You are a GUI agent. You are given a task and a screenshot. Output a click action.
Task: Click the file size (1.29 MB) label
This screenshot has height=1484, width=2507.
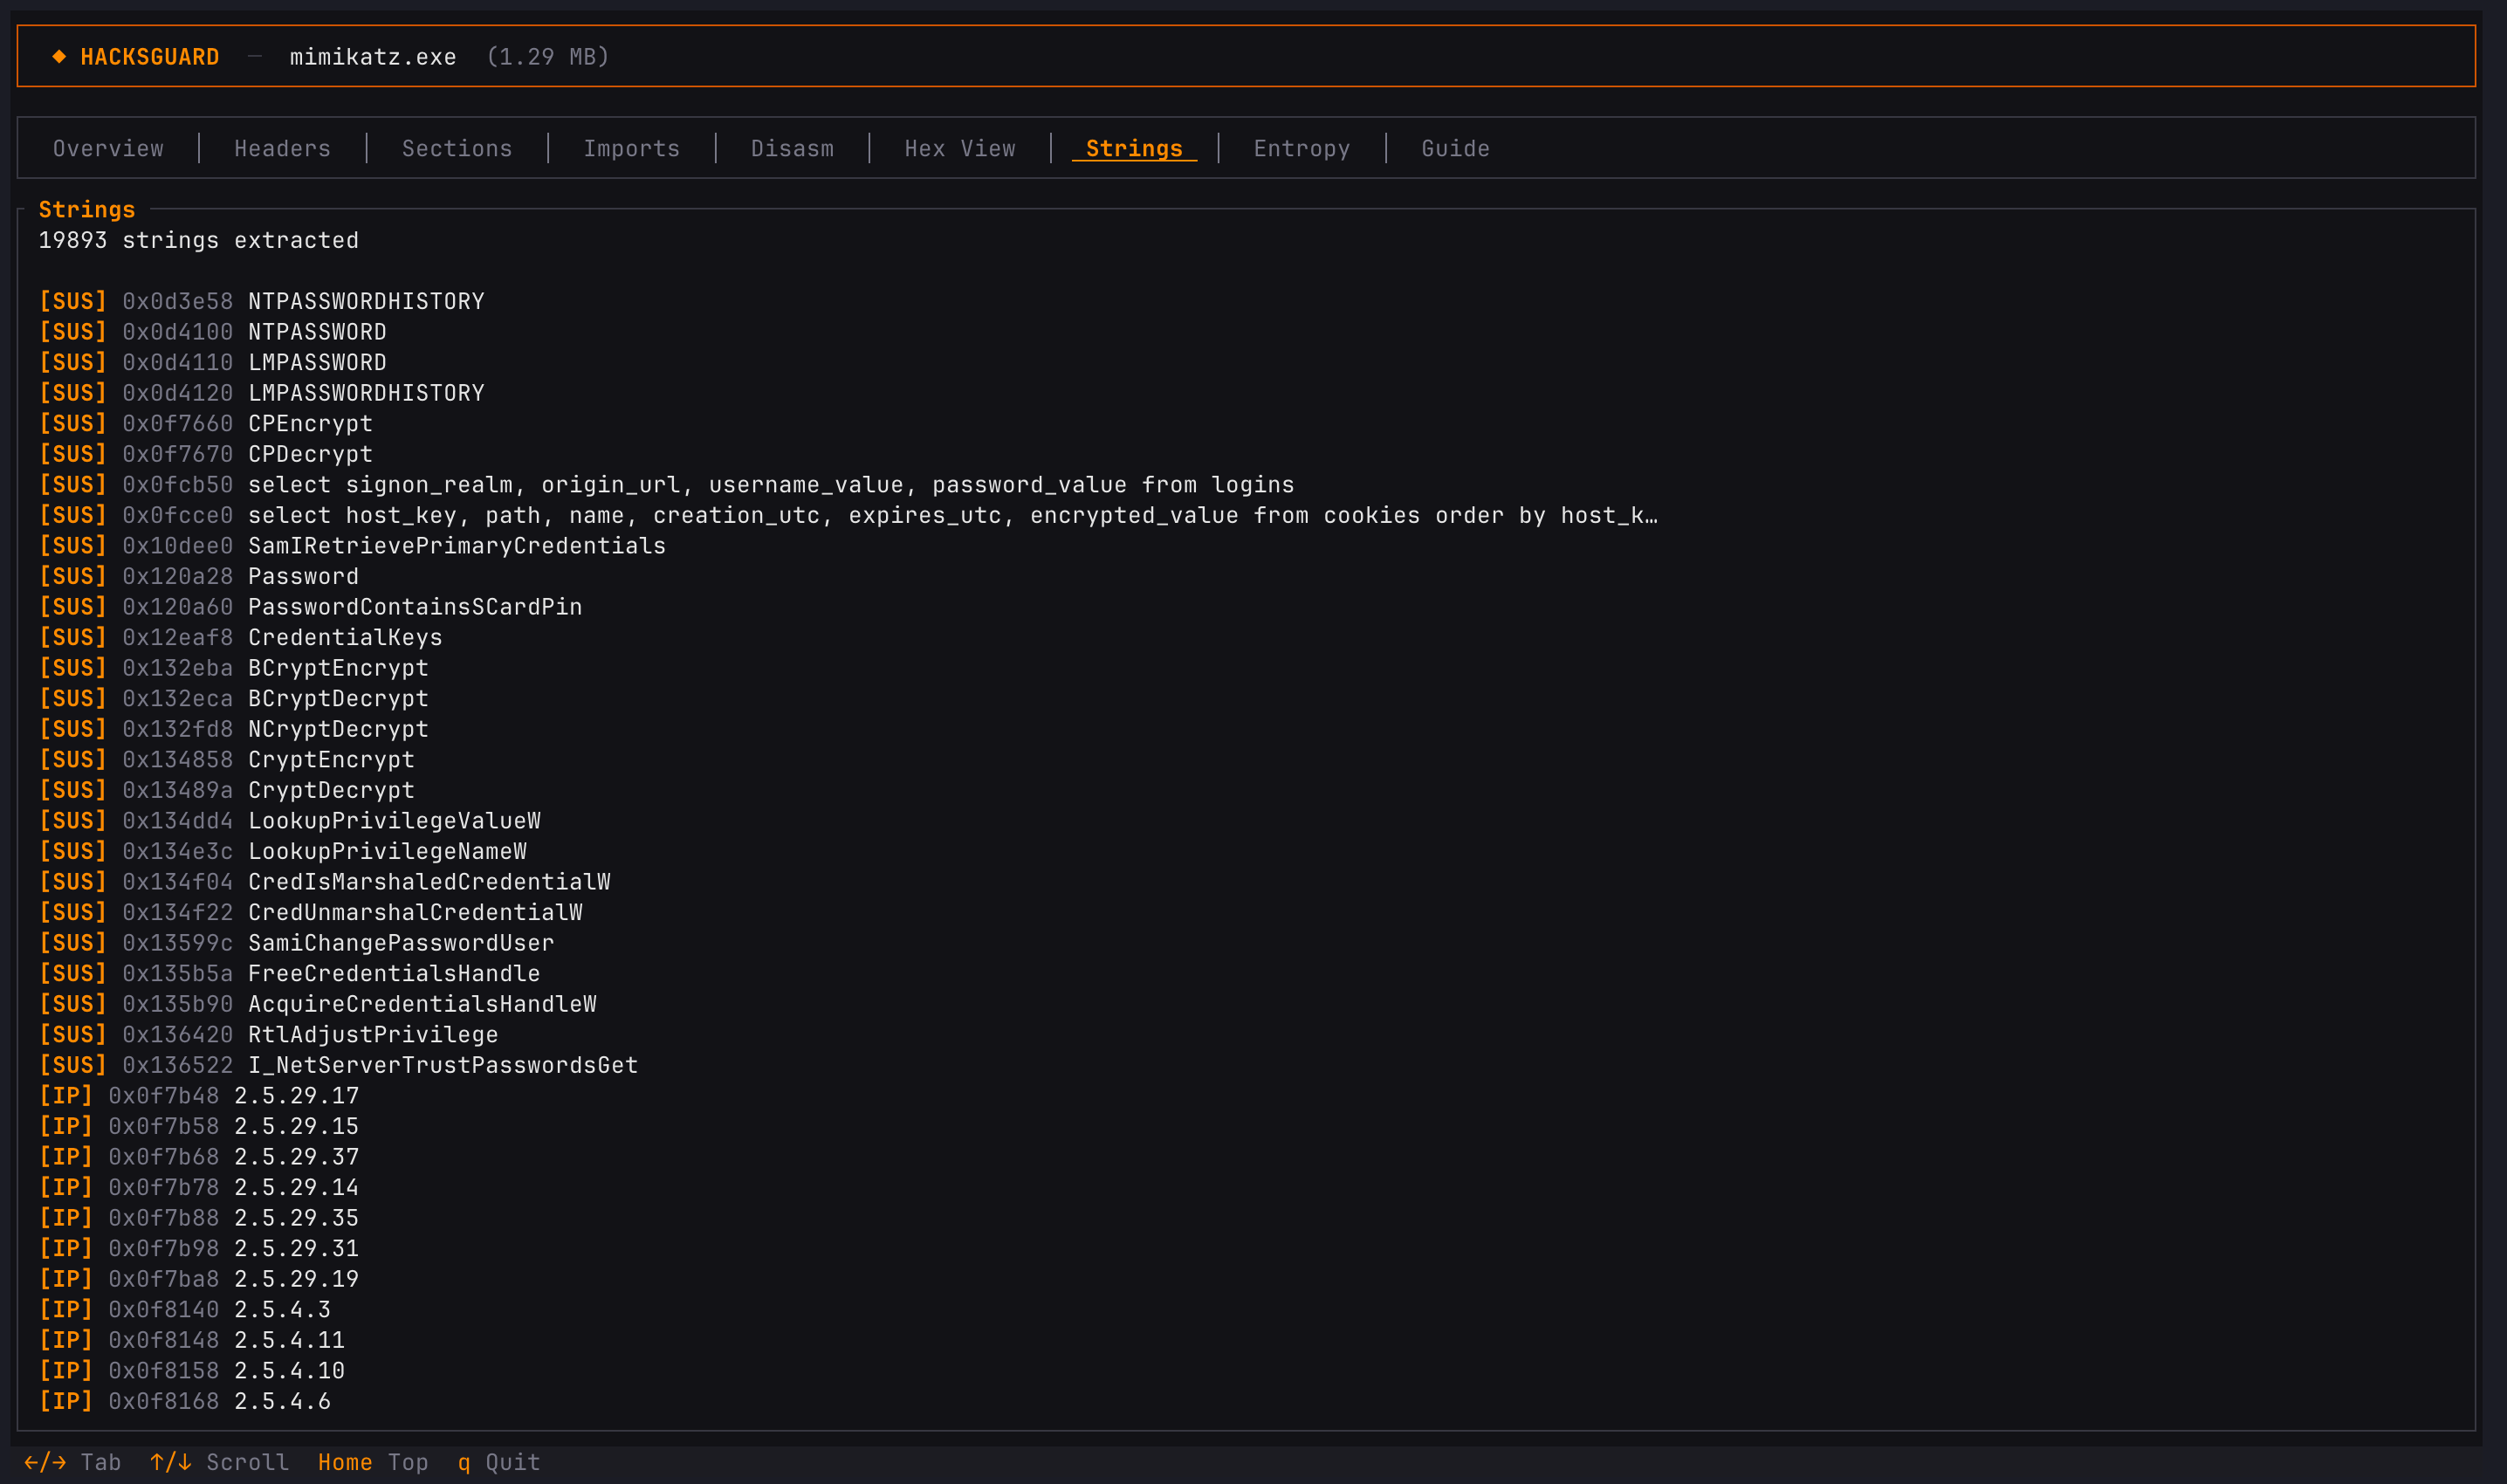[x=548, y=57]
